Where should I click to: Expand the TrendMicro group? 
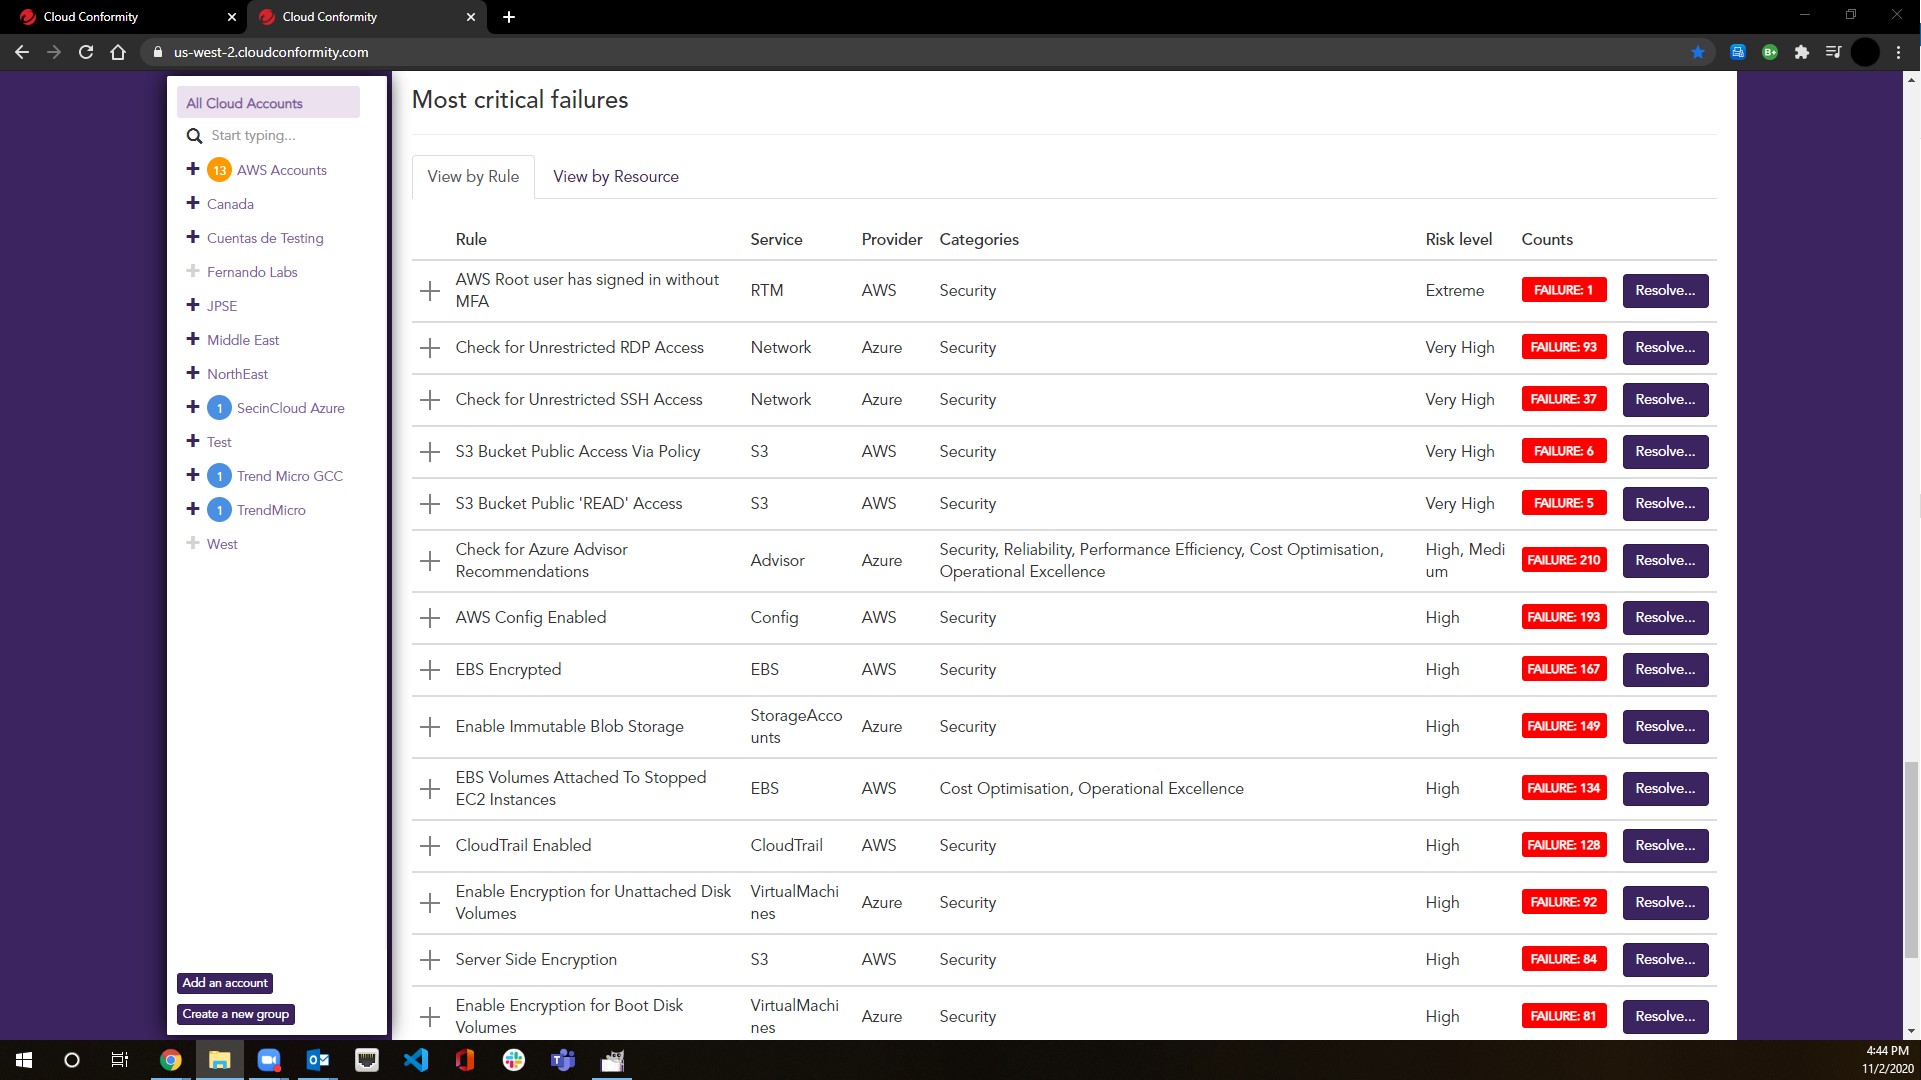[x=193, y=509]
